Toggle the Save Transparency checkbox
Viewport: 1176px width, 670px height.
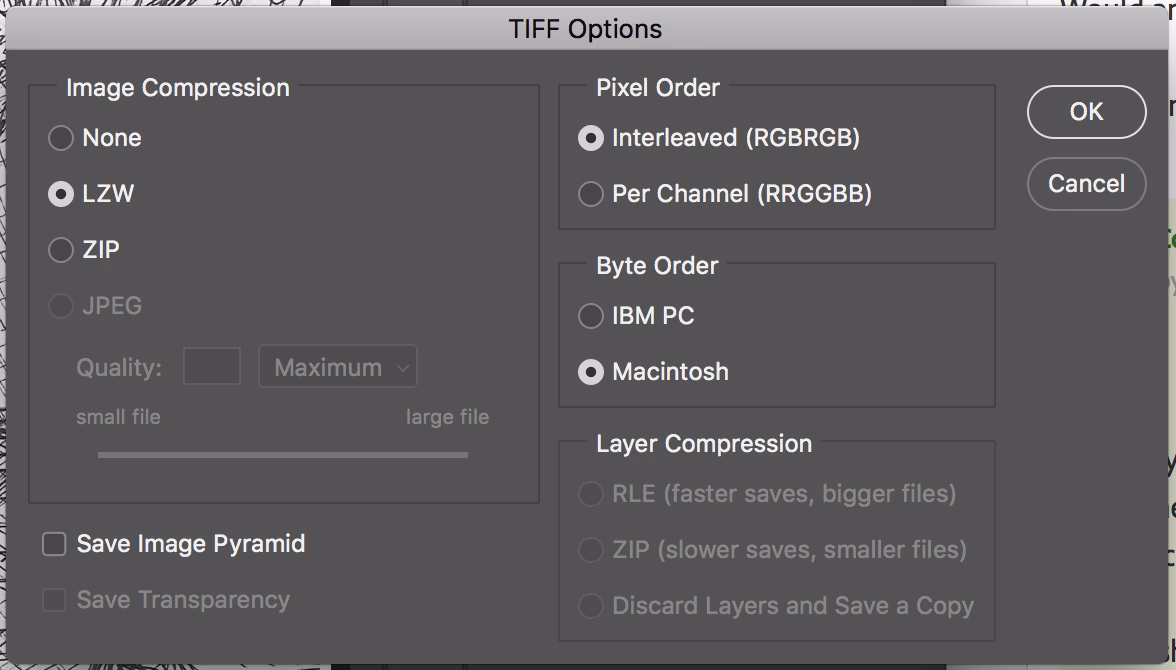56,600
